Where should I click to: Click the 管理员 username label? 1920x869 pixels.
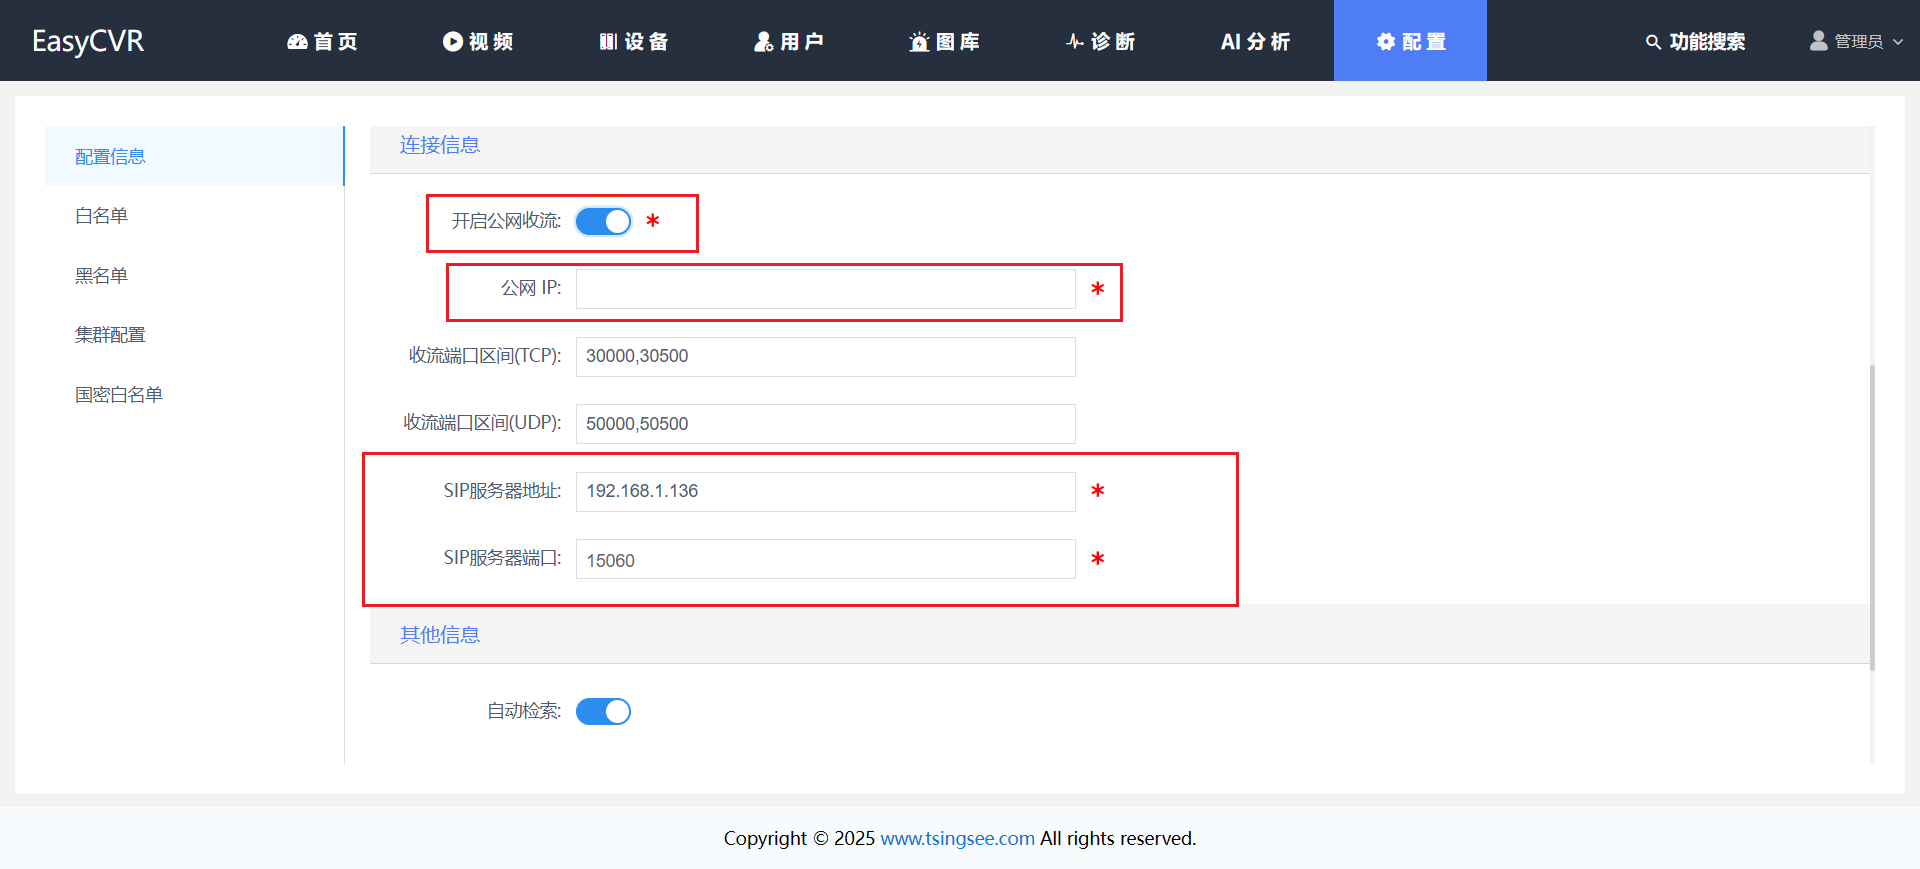tap(1858, 41)
